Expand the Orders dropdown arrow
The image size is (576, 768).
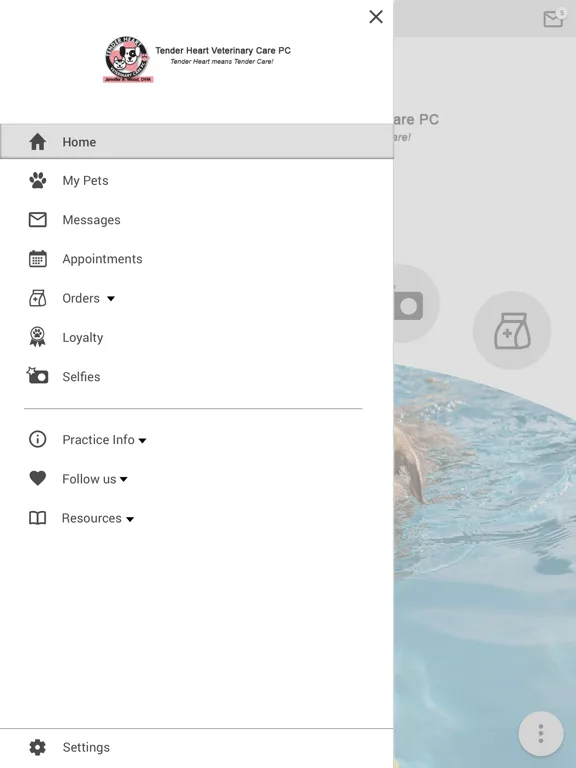[x=111, y=298]
